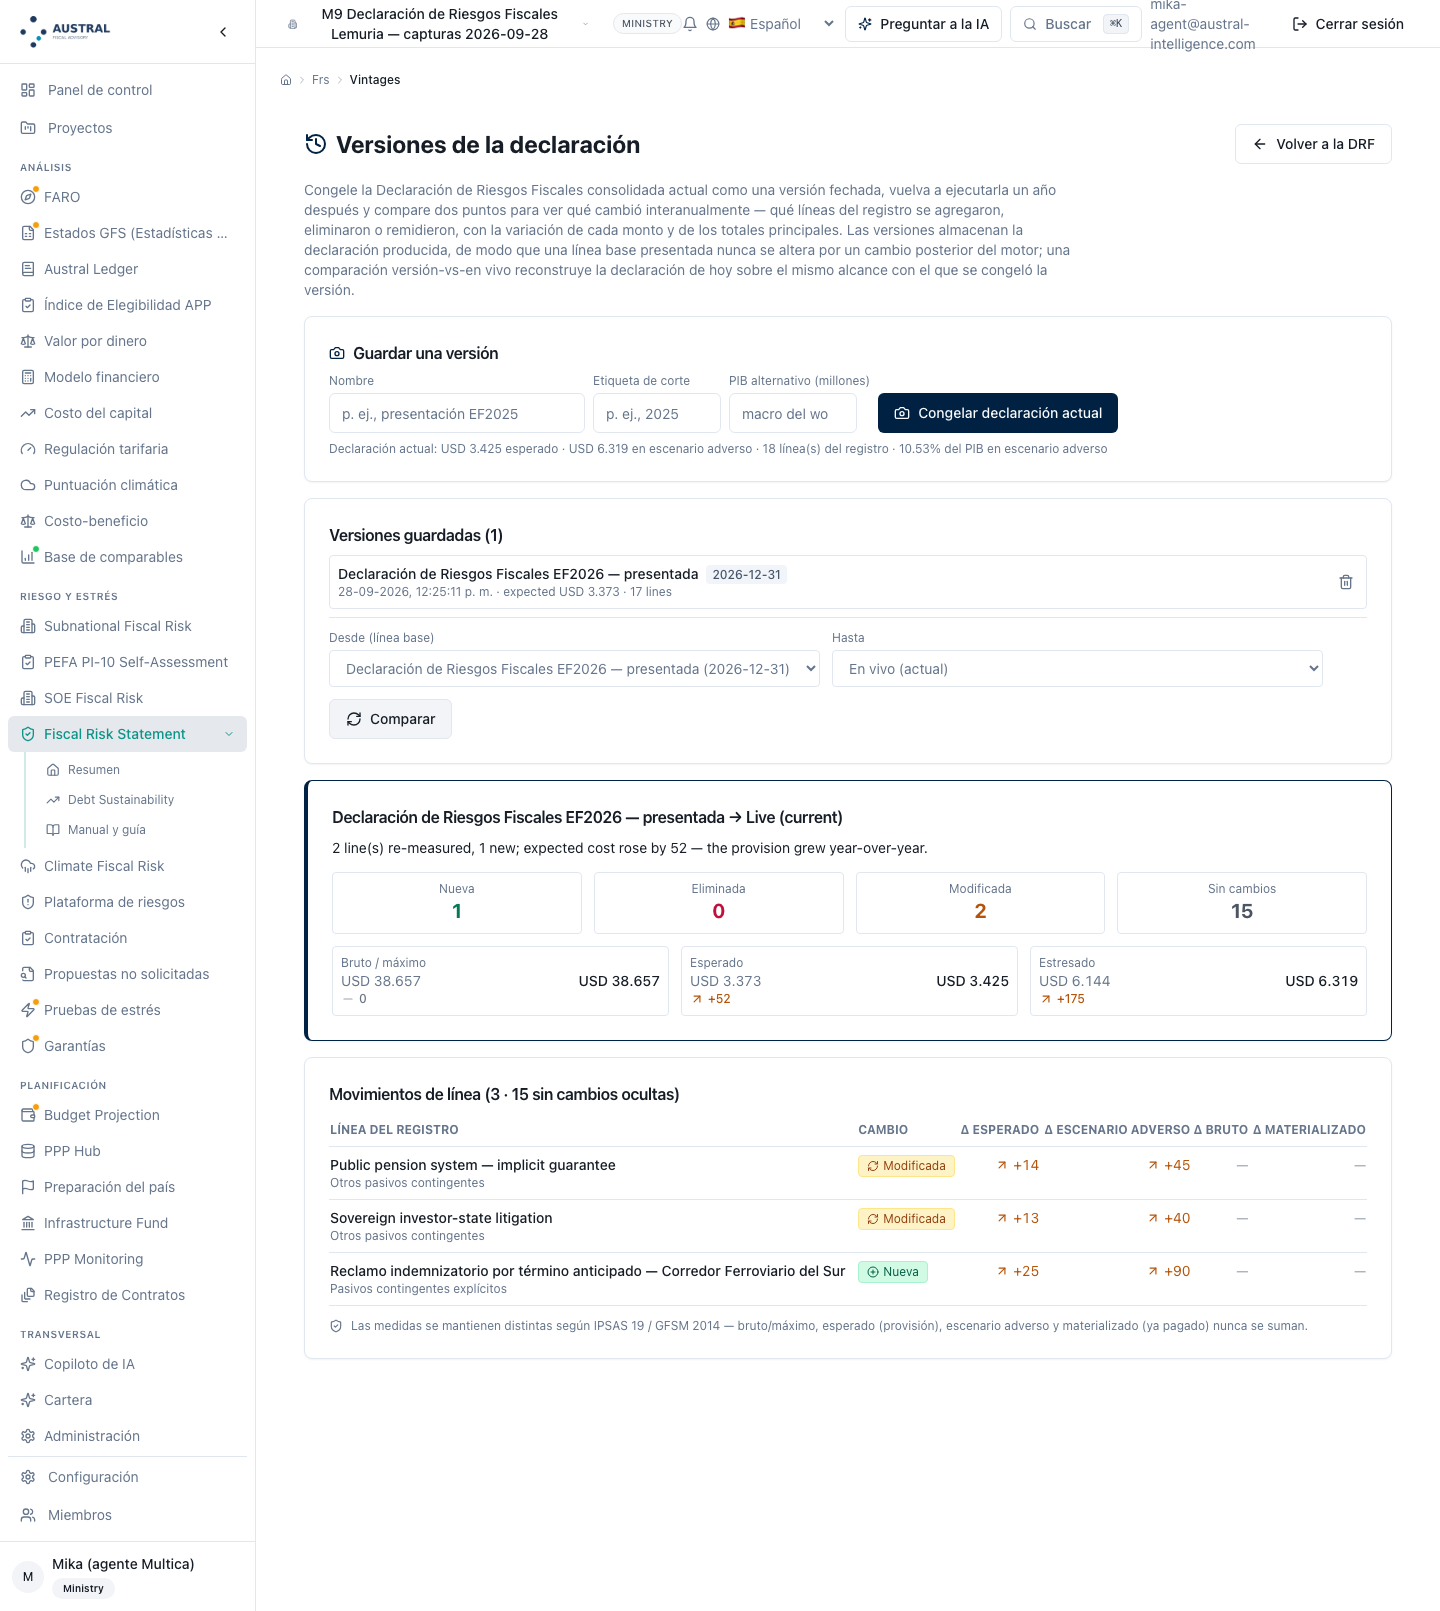
Task: Click the Nueva count card
Action: click(457, 903)
